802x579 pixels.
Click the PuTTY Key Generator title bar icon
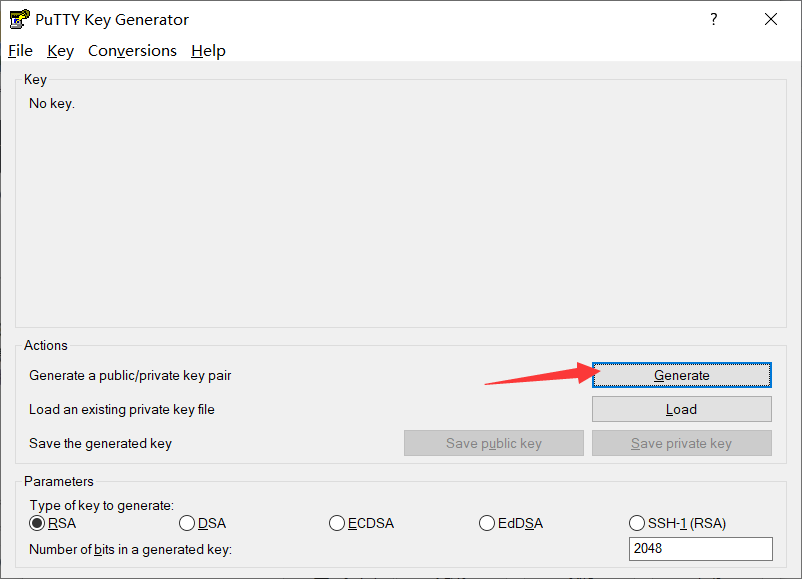[18, 19]
